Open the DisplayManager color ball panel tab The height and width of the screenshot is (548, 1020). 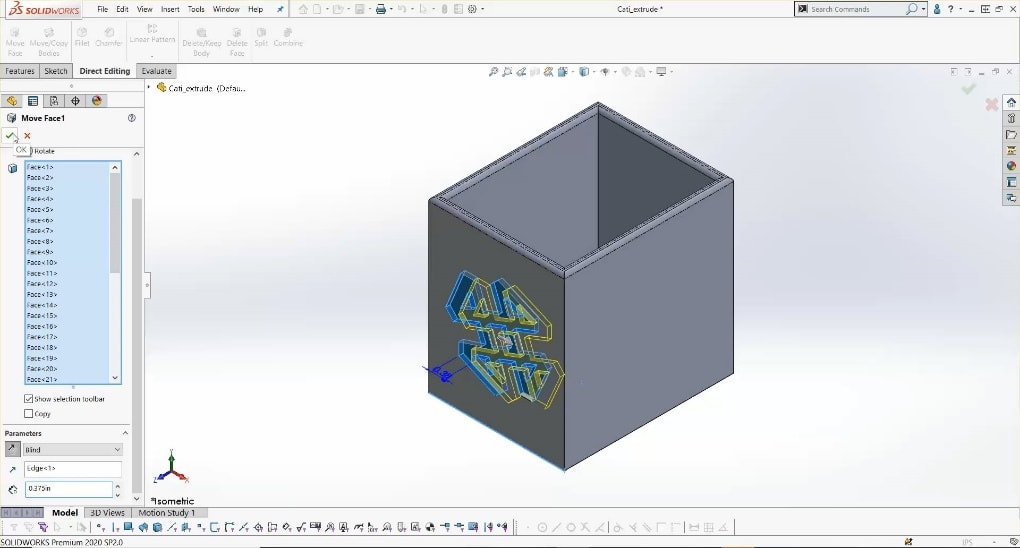pos(96,101)
